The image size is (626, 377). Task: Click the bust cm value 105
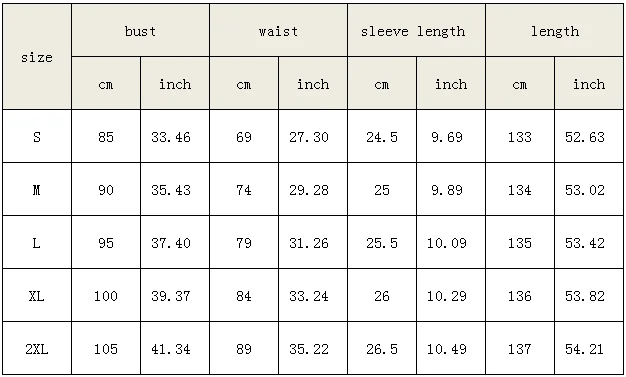[106, 349]
